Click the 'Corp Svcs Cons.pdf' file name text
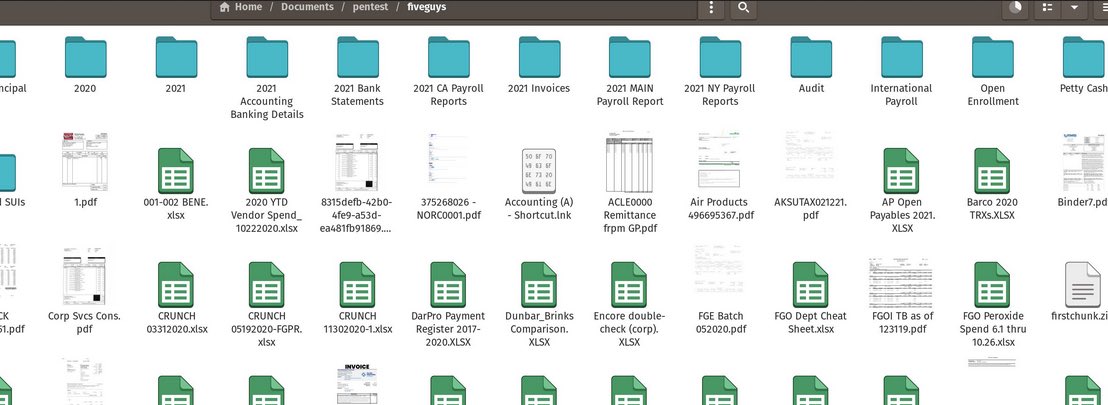 tap(85, 322)
